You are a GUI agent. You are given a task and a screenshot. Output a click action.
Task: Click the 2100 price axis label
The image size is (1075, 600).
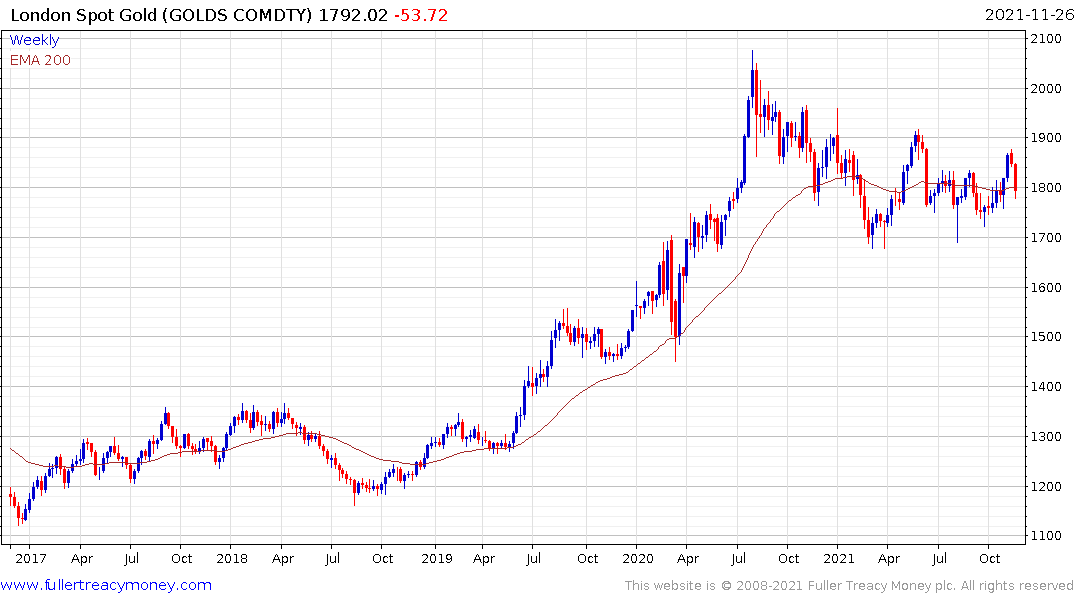(x=1046, y=38)
